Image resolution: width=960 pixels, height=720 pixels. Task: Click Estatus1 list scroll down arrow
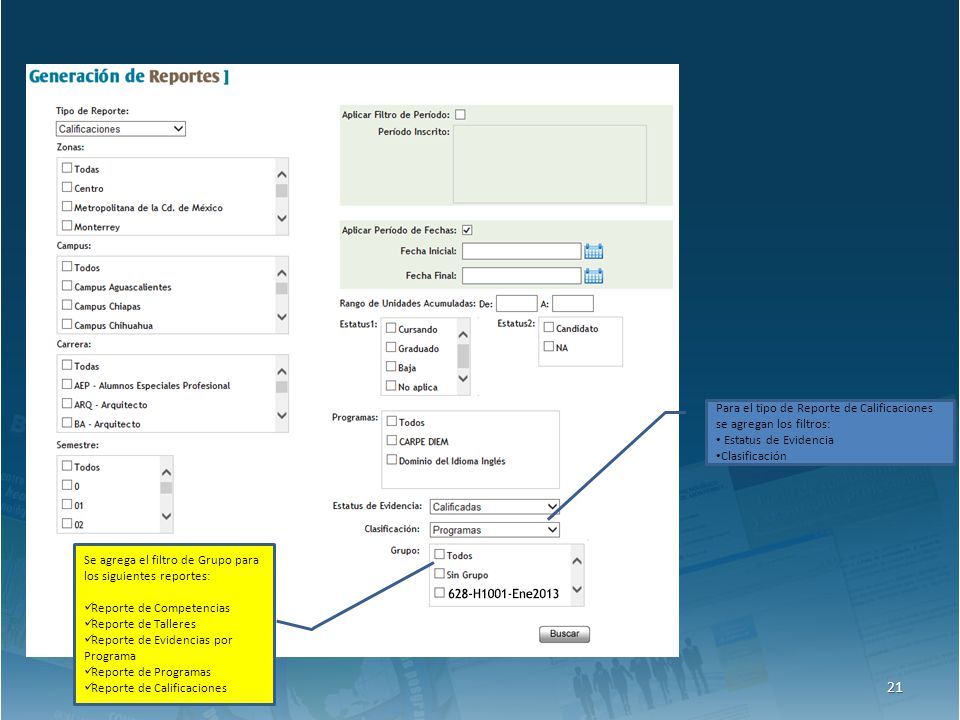463,378
